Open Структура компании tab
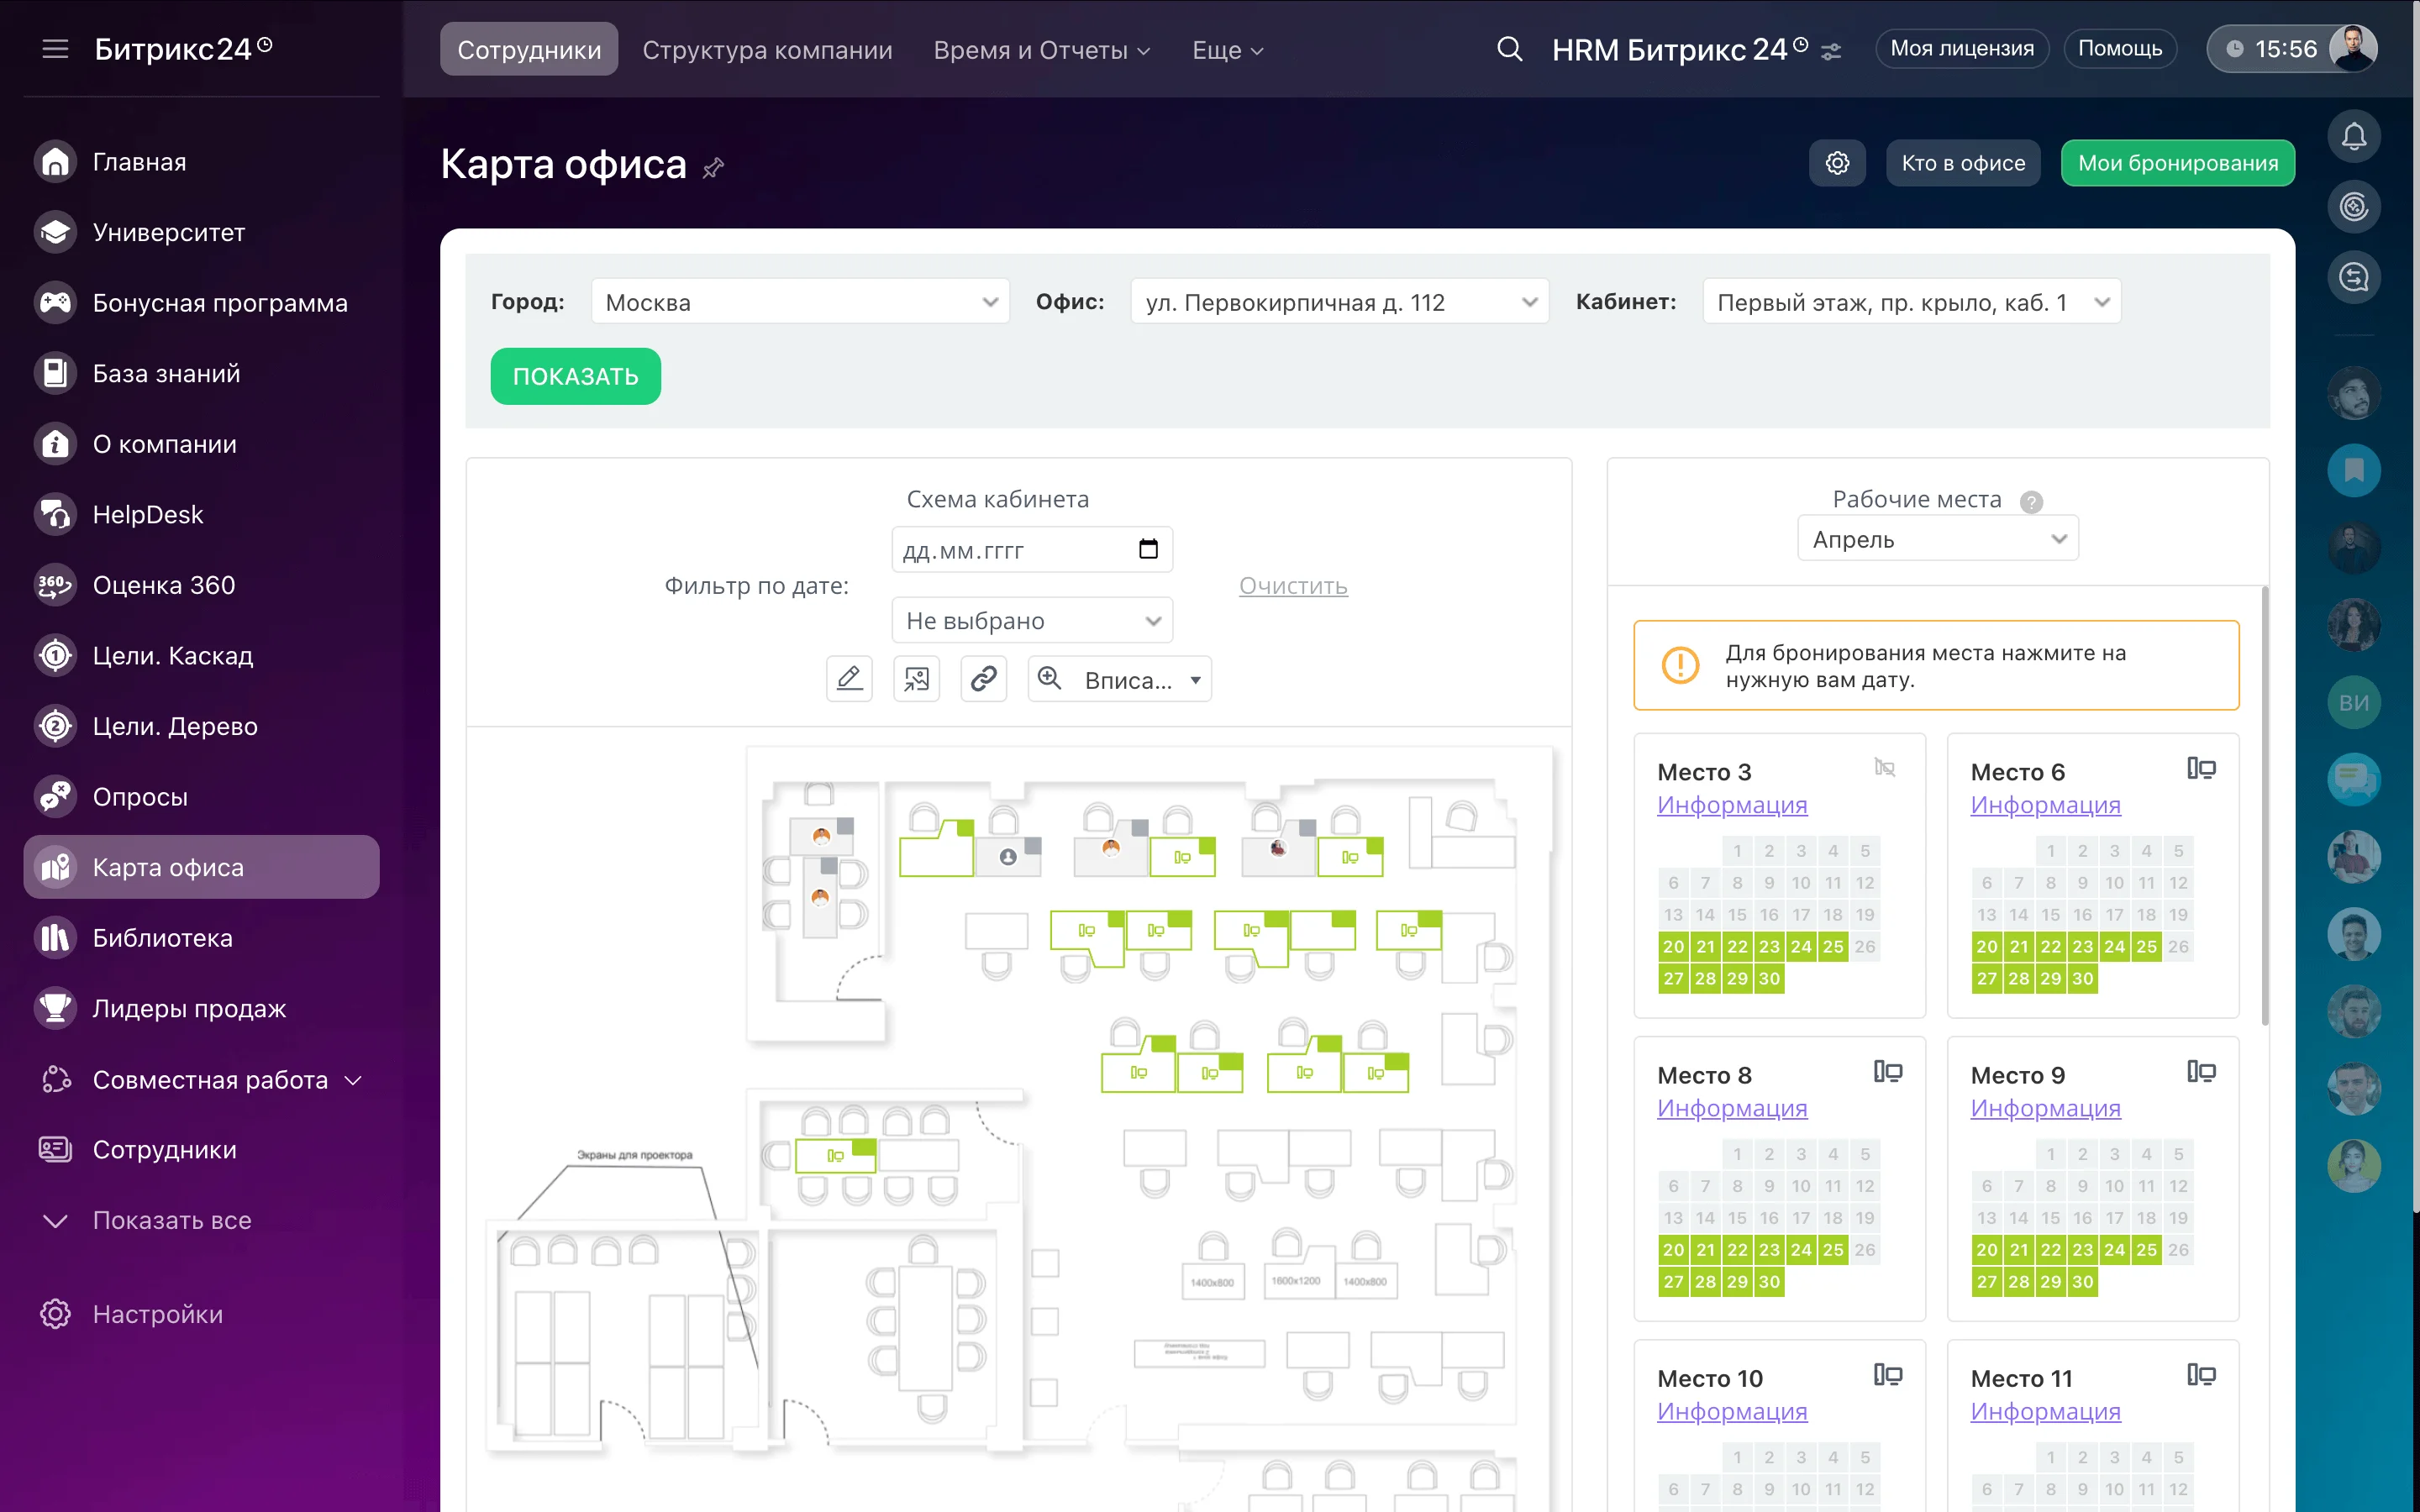This screenshot has width=2420, height=1512. pos(767,49)
